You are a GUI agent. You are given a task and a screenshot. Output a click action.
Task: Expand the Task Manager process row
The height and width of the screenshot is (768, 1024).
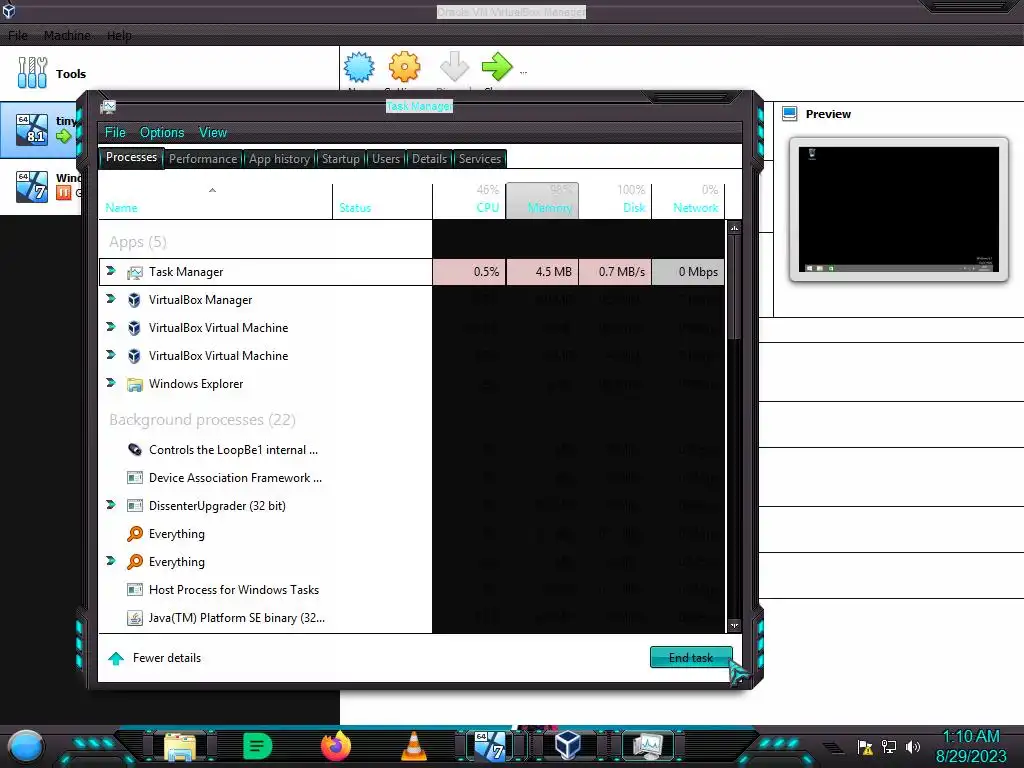click(x=111, y=271)
